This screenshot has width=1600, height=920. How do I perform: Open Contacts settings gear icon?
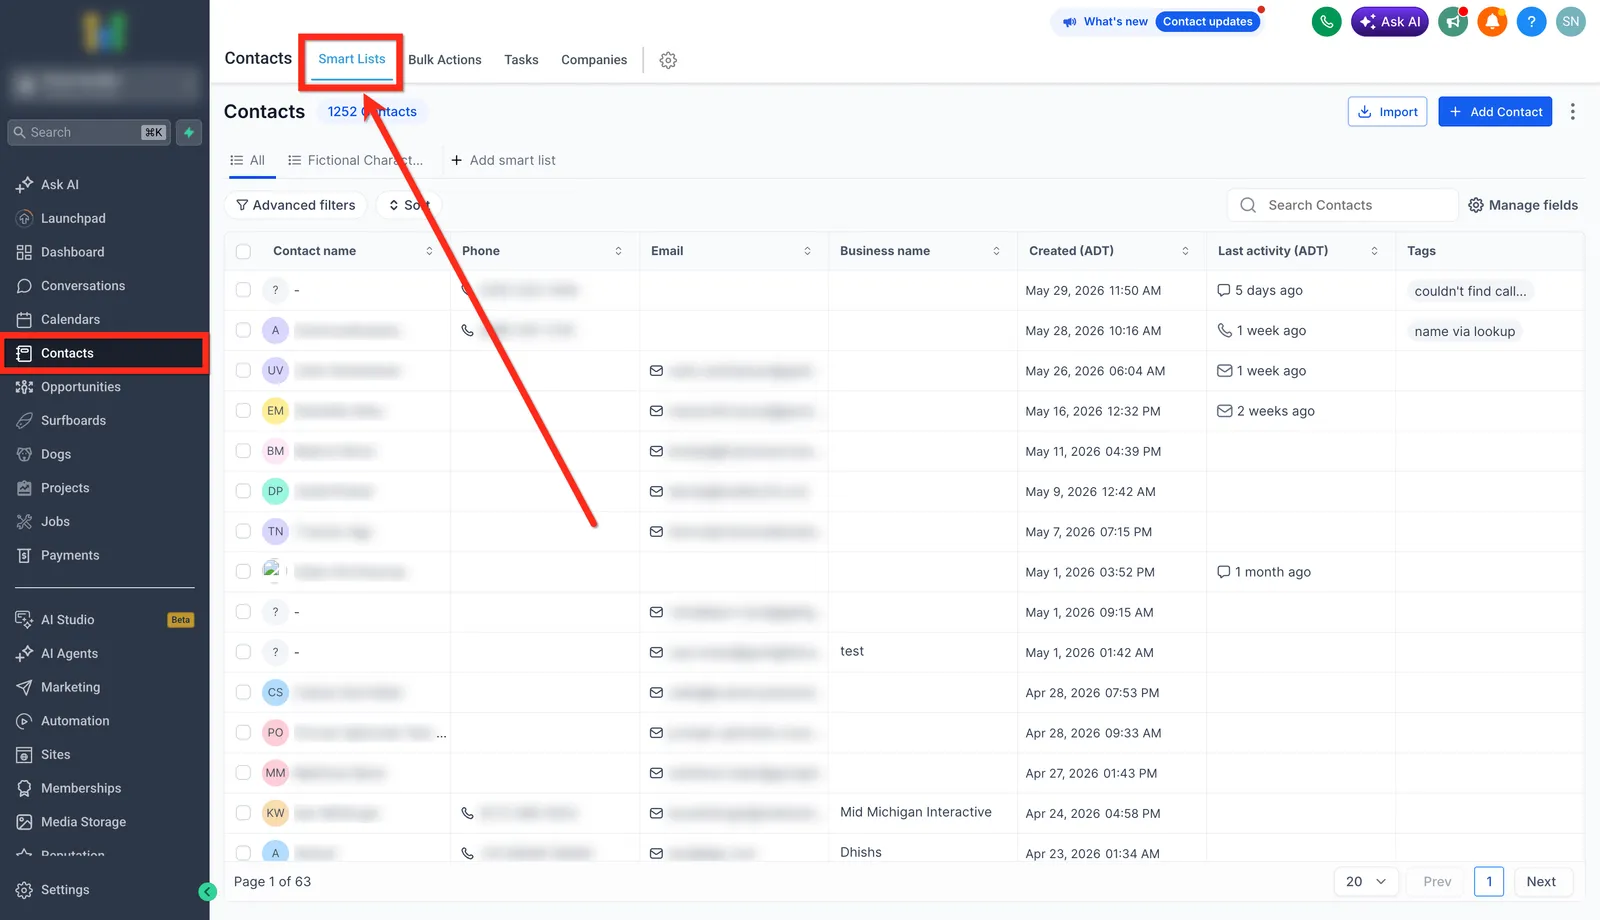click(x=668, y=60)
